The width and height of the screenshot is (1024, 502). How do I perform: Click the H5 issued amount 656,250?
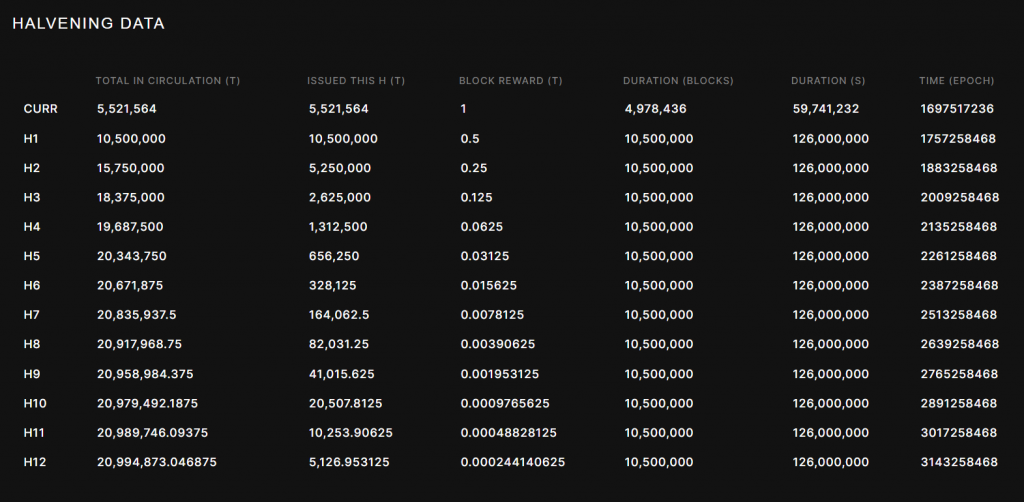point(334,256)
